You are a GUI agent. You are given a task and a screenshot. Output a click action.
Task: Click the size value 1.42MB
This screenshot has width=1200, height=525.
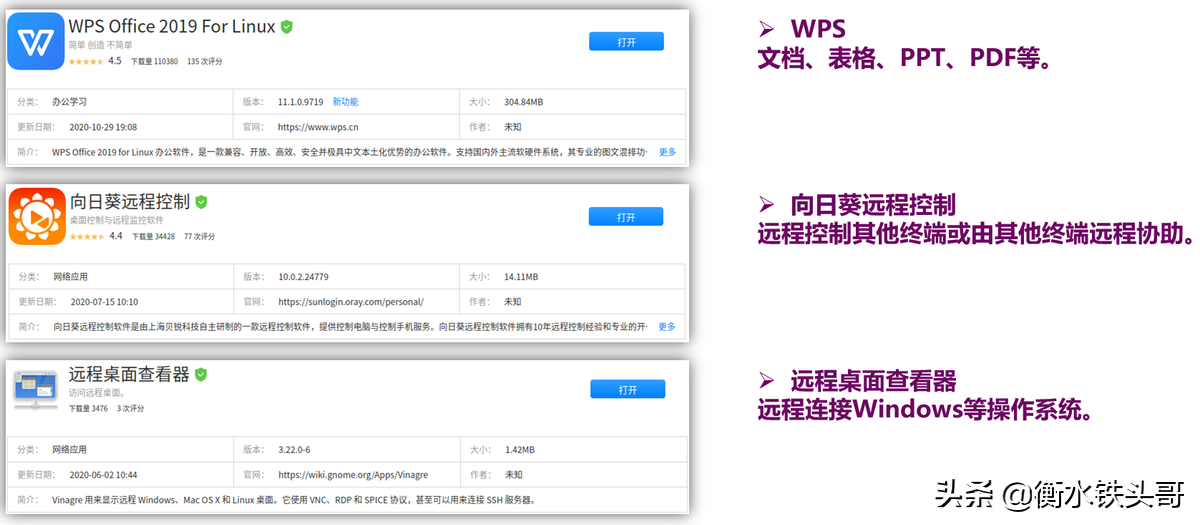519,450
